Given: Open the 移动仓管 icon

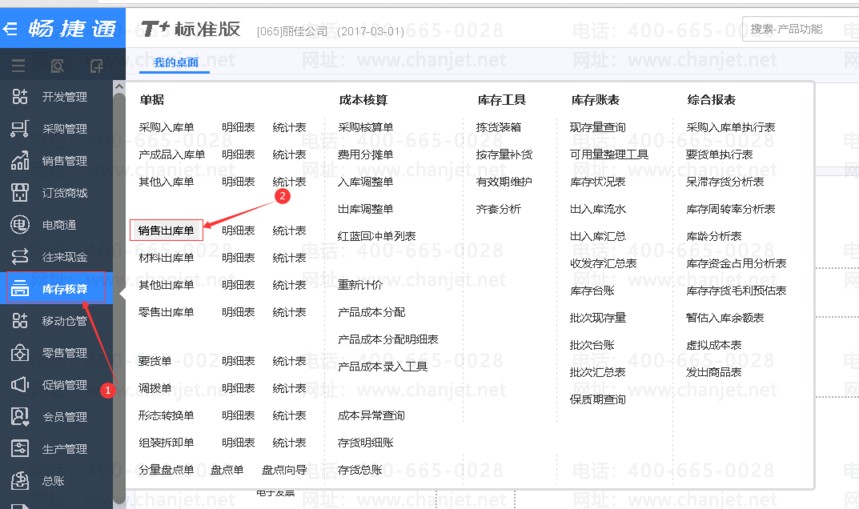Looking at the screenshot, I should [x=20, y=321].
